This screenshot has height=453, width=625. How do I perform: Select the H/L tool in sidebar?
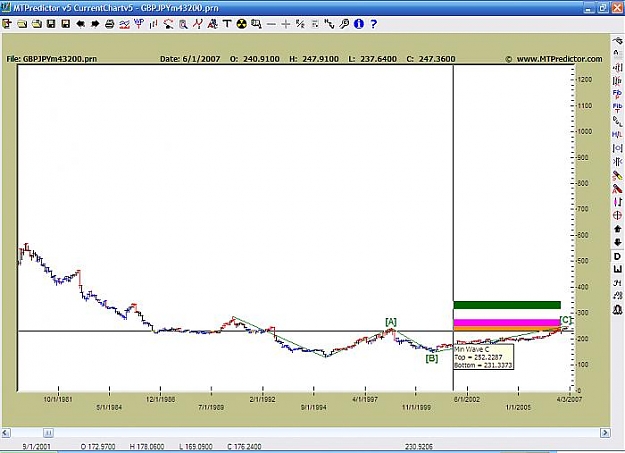click(617, 134)
